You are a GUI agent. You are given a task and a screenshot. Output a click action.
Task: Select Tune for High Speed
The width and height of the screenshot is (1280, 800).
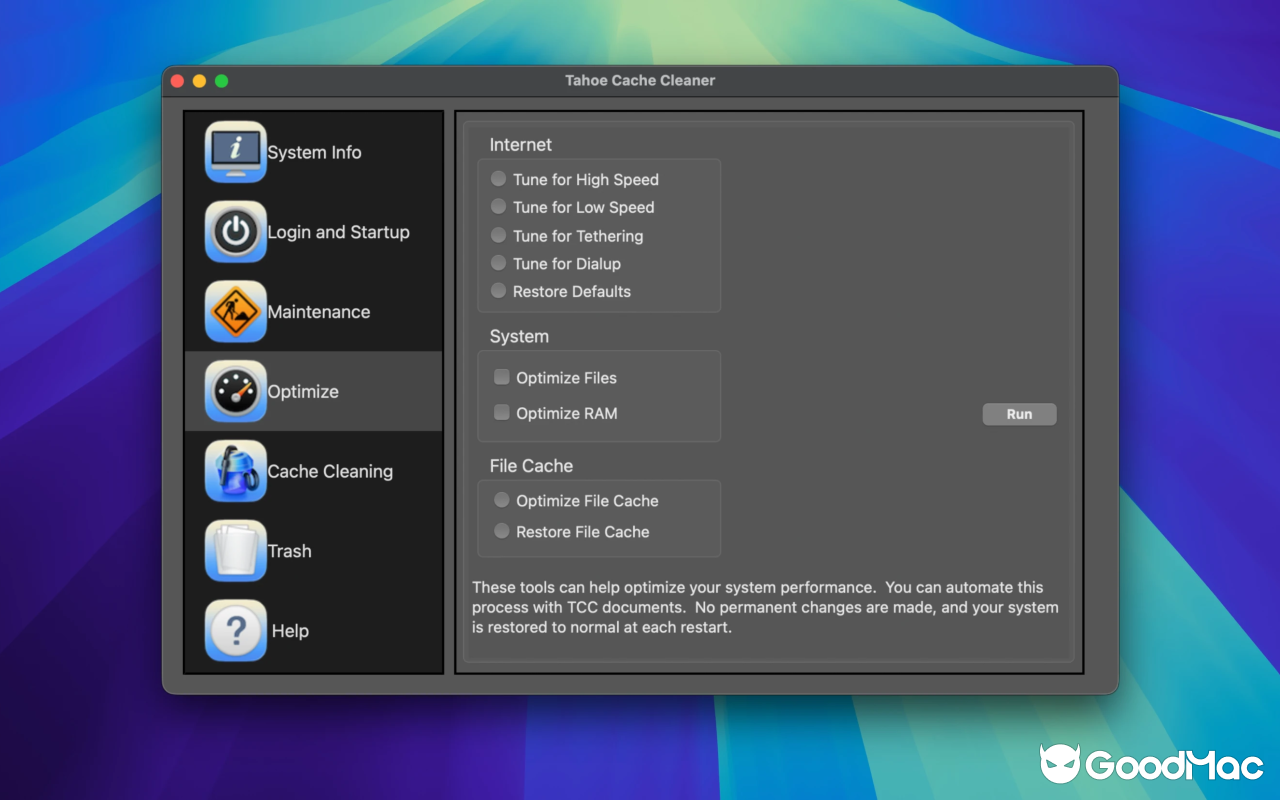point(498,178)
